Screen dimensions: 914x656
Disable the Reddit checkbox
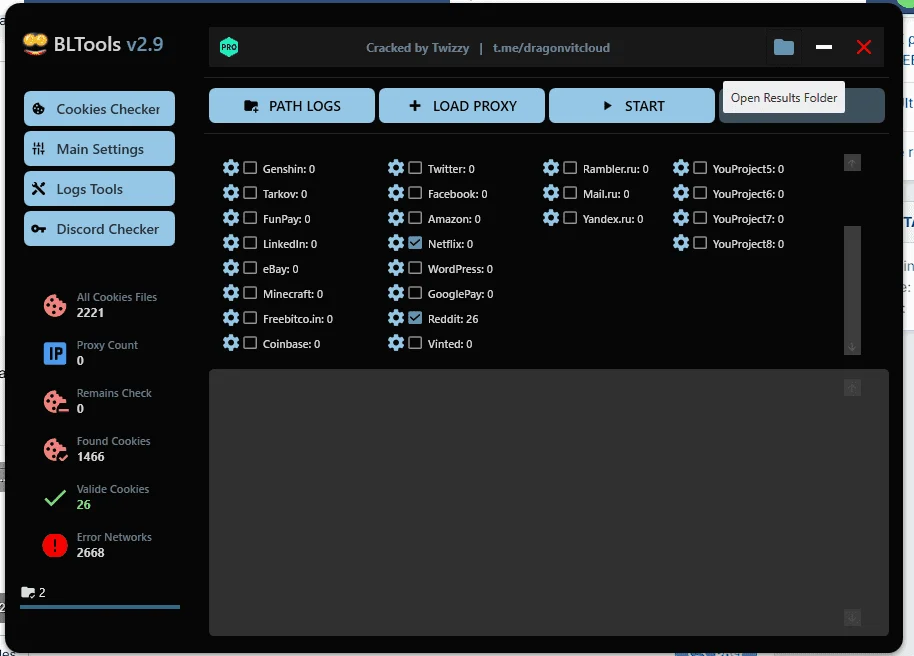415,318
